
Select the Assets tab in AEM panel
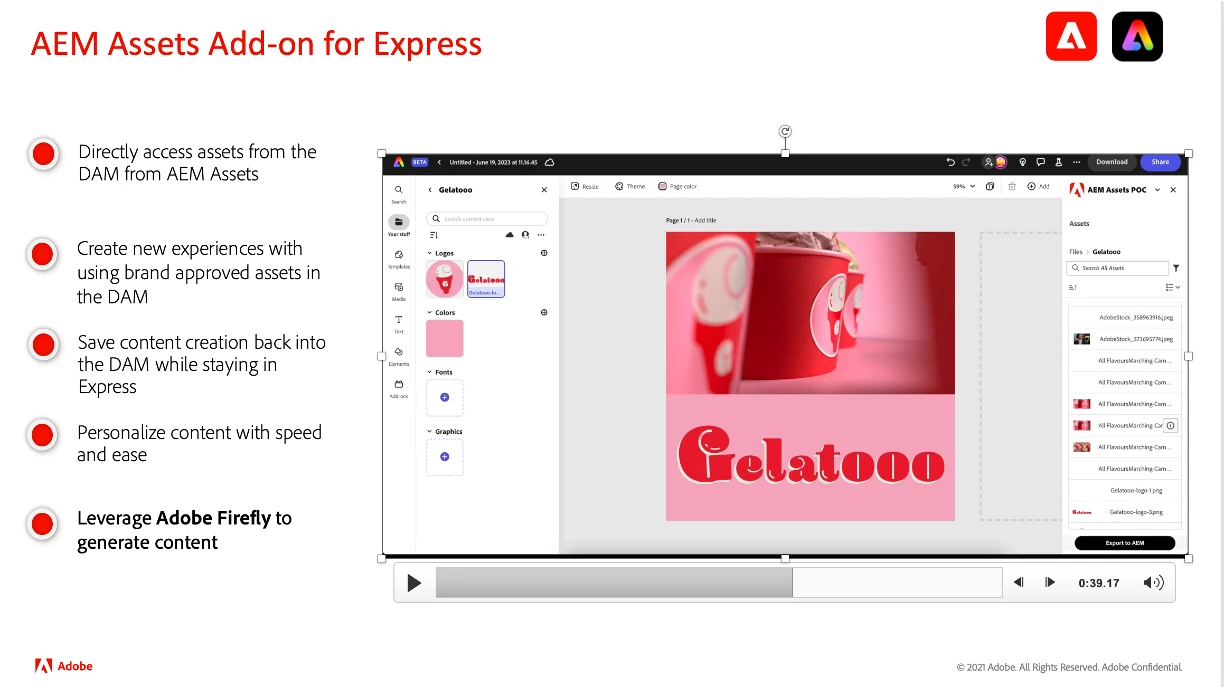[x=1079, y=224]
